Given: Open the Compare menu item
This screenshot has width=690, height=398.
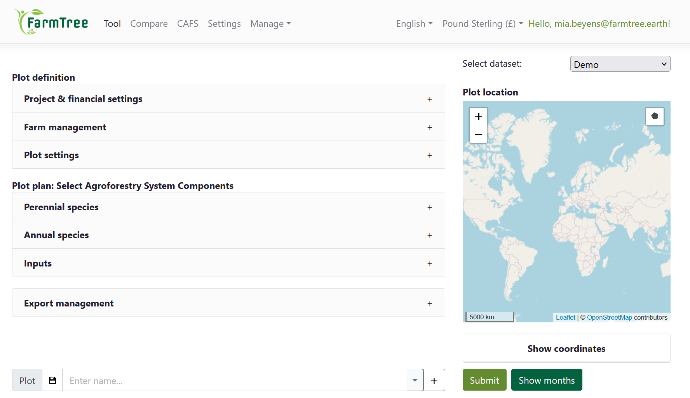Looking at the screenshot, I should tap(149, 24).
